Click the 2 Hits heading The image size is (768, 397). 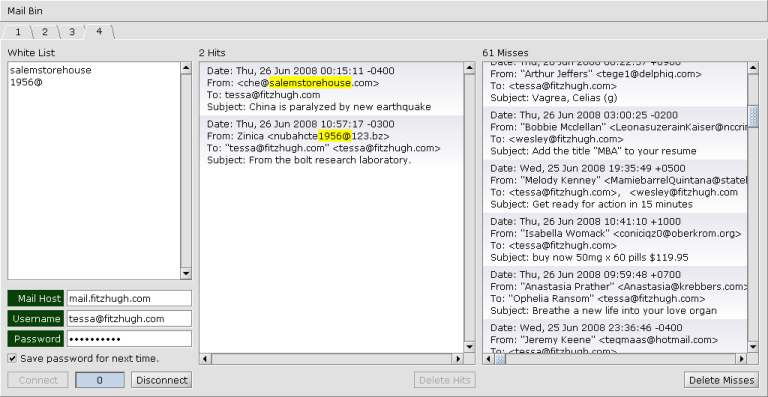[212, 52]
